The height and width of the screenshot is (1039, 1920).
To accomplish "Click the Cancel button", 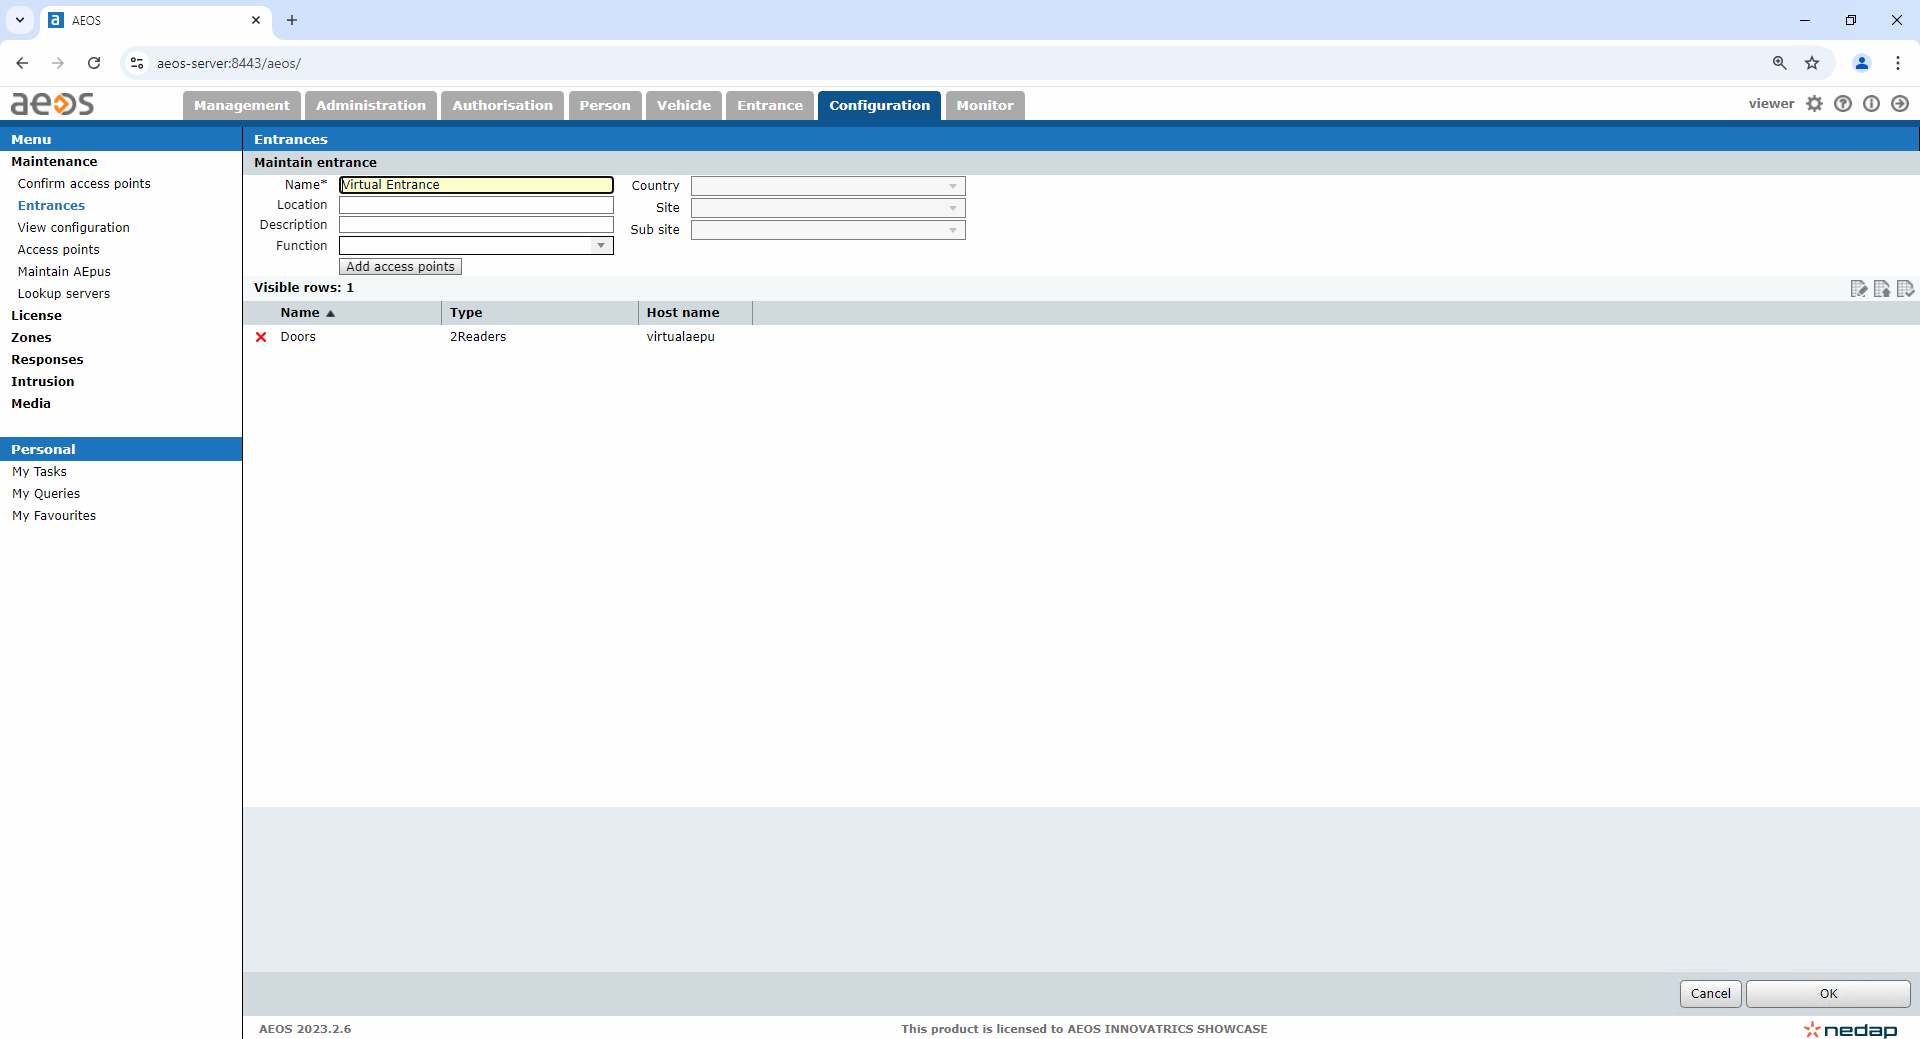I will click(1711, 994).
